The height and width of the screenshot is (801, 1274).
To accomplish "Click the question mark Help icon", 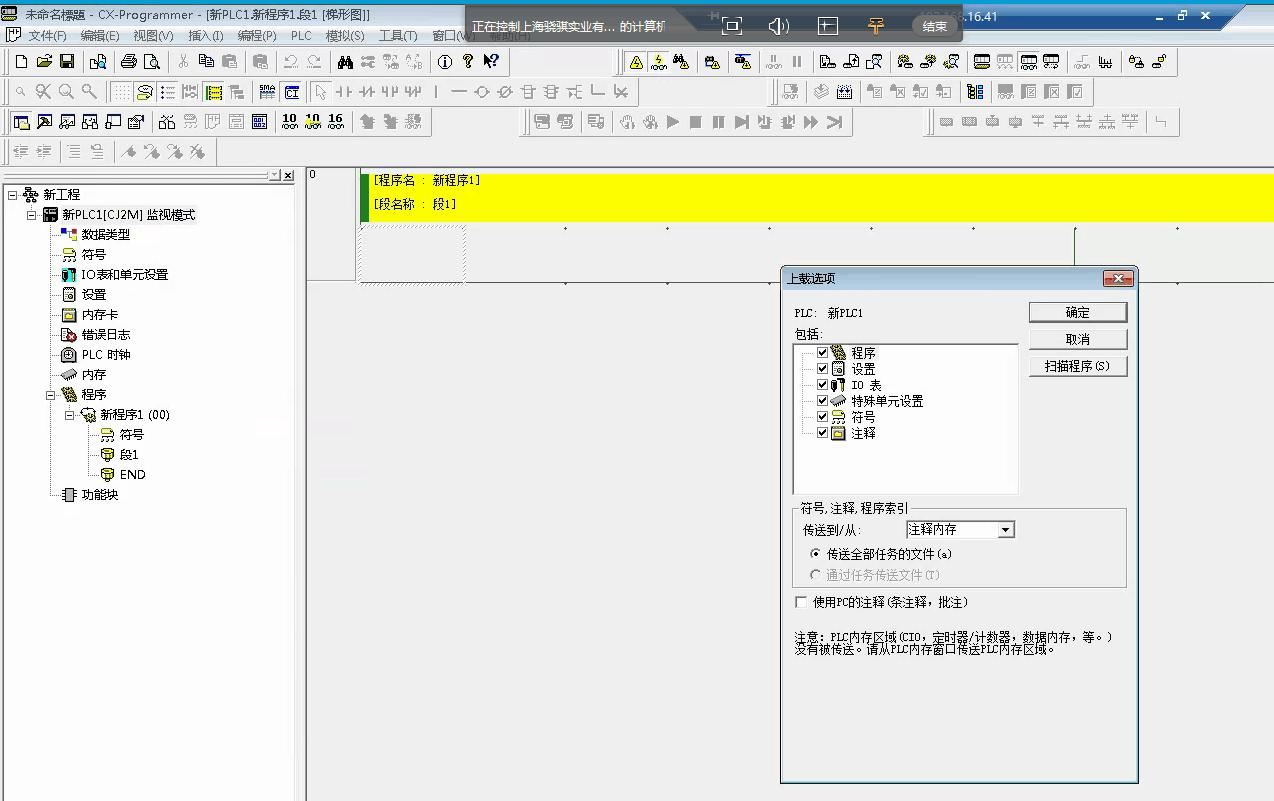I will 467,62.
